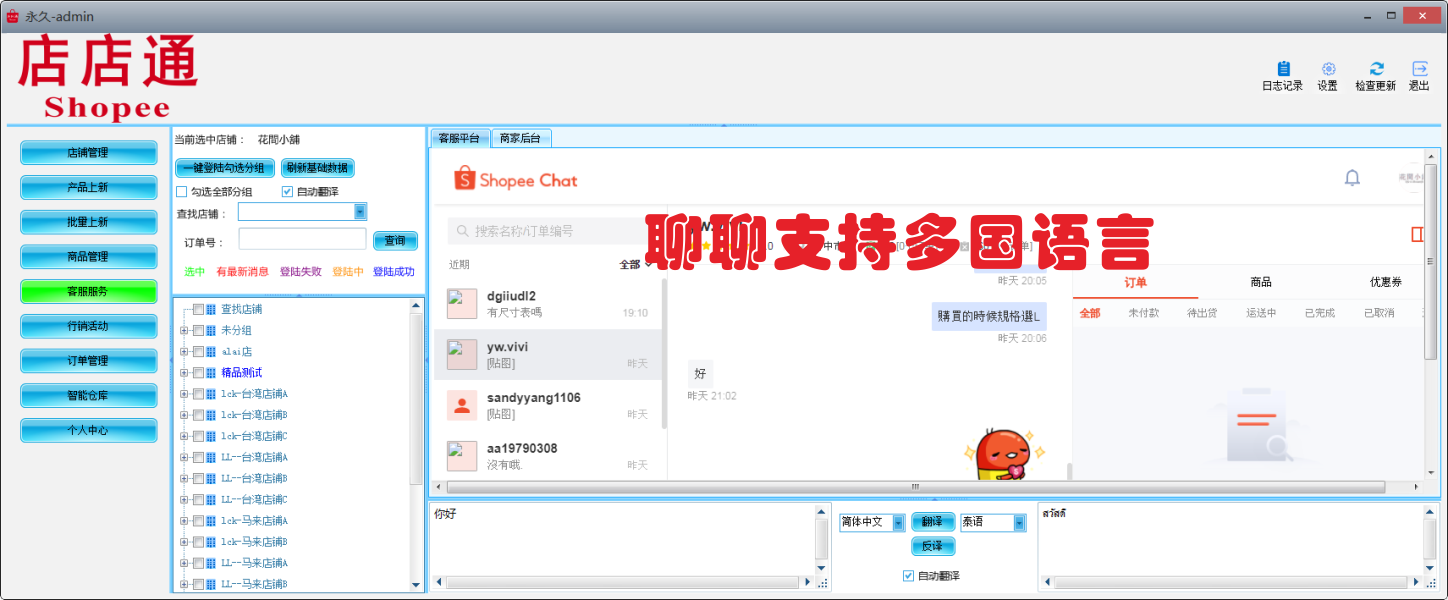Open the 设置 settings gear icon
Viewport: 1448px width, 600px height.
1328,68
